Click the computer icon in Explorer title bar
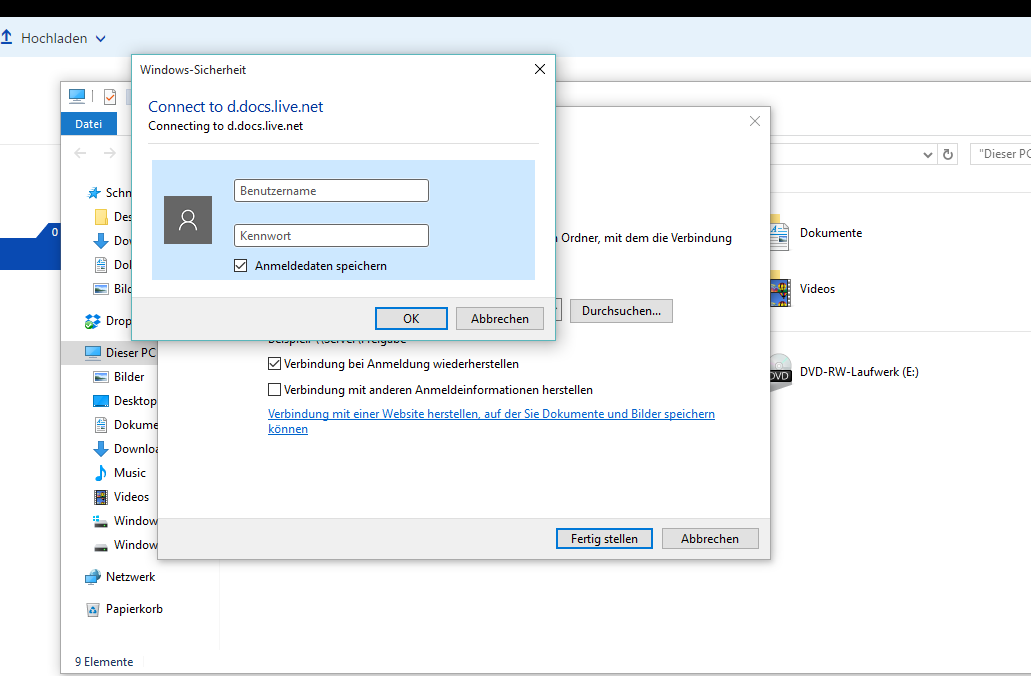Screen dimensions: 1031x676 [x=77, y=97]
